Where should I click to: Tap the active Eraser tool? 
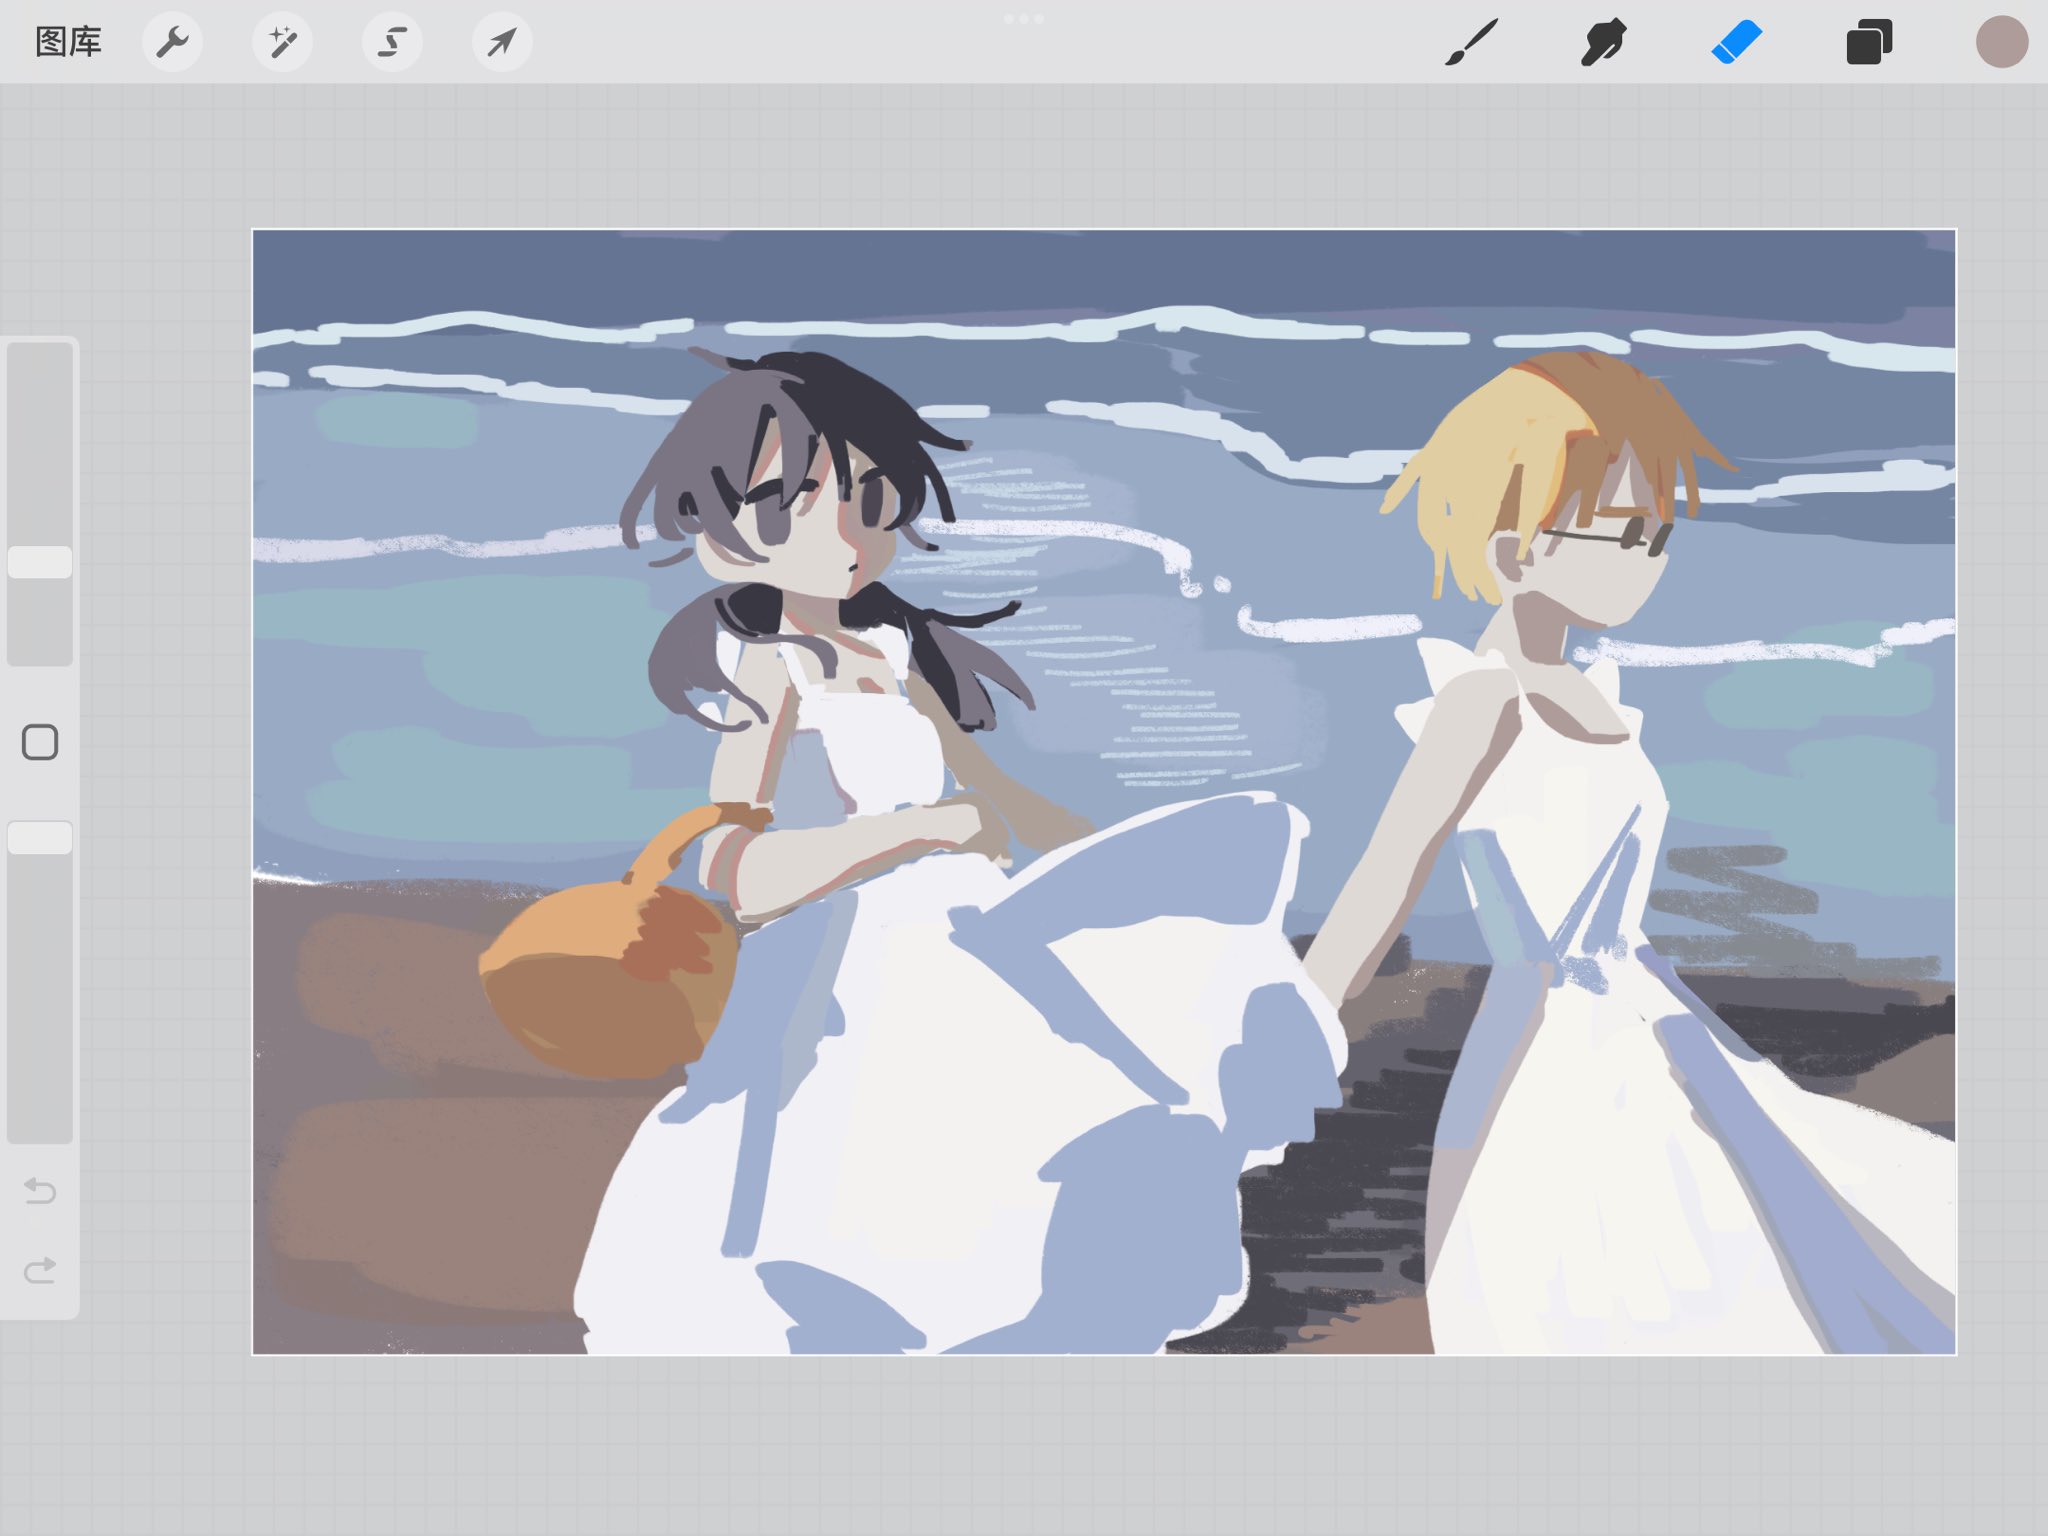[x=1736, y=43]
